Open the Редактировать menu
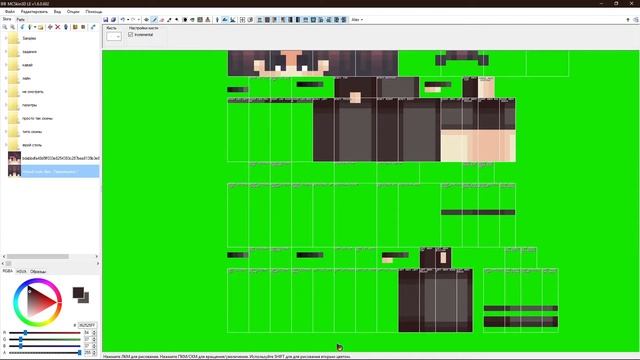Image resolution: width=640 pixels, height=360 pixels. coord(34,11)
